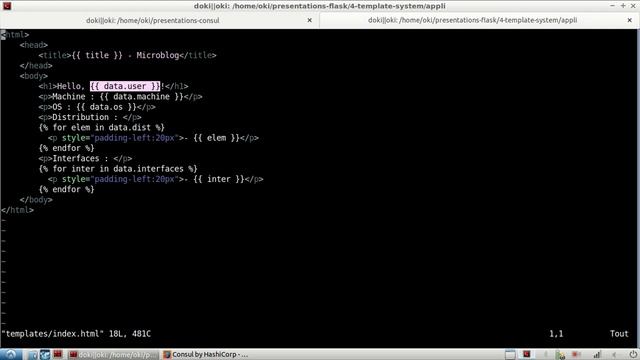640x360 pixels.
Task: Click the blue launcher icon in taskbar
Action: point(44,355)
